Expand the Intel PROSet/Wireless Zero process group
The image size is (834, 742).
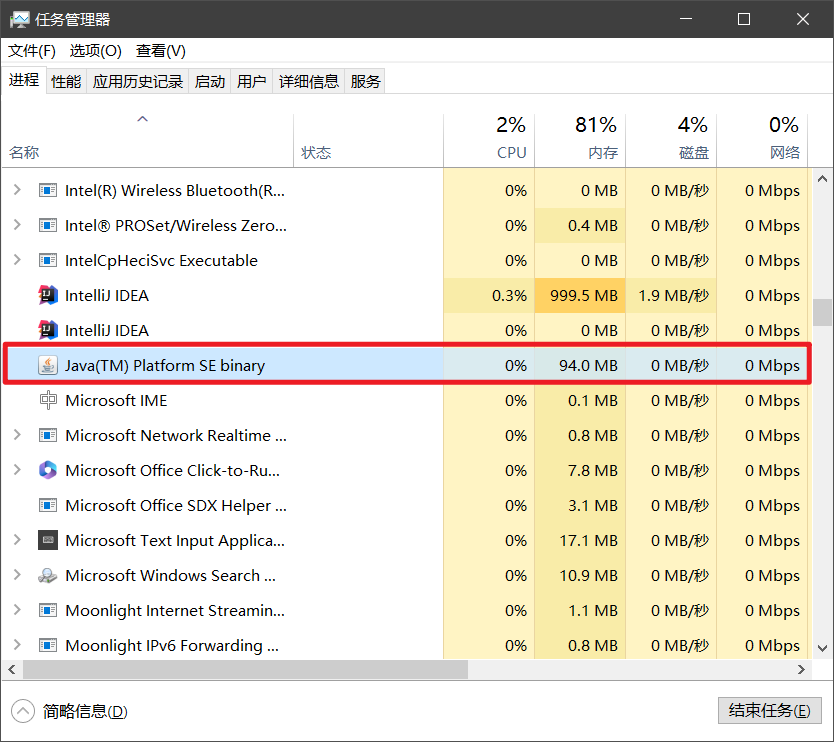(x=17, y=225)
